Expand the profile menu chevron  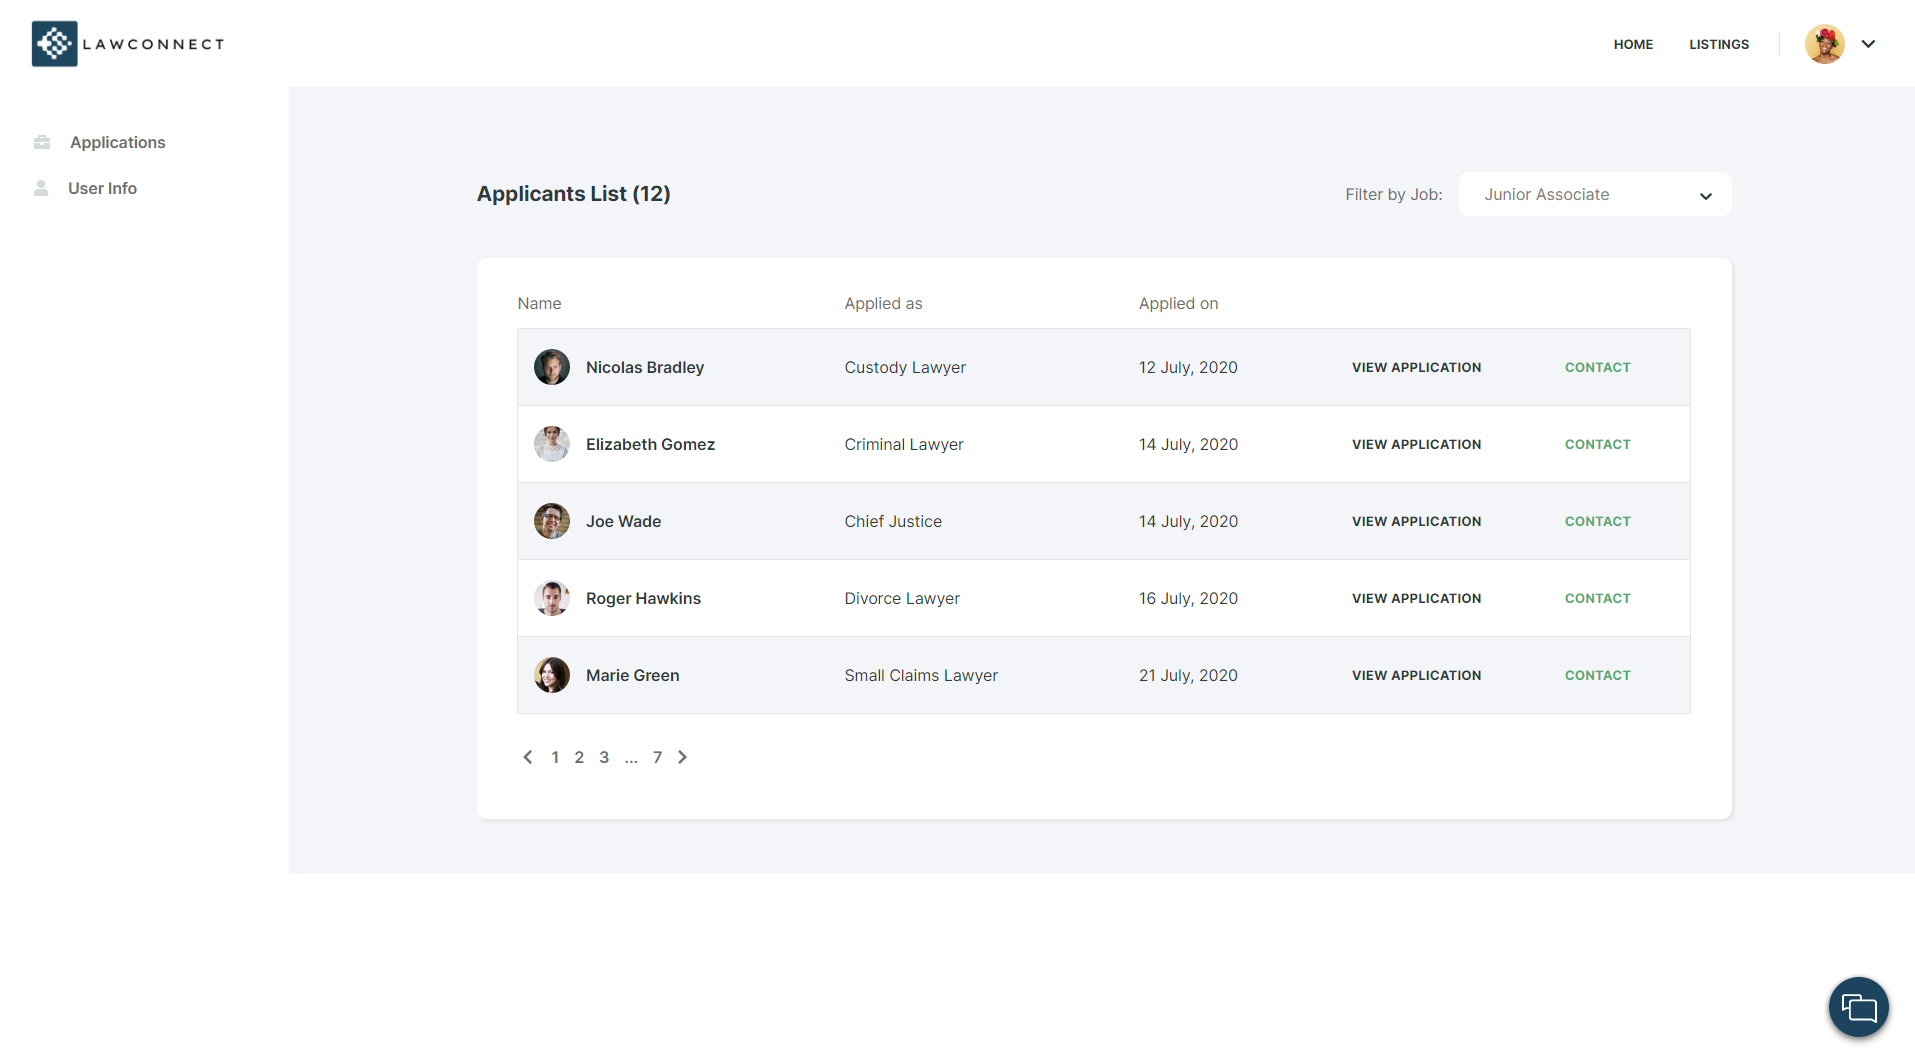1868,44
